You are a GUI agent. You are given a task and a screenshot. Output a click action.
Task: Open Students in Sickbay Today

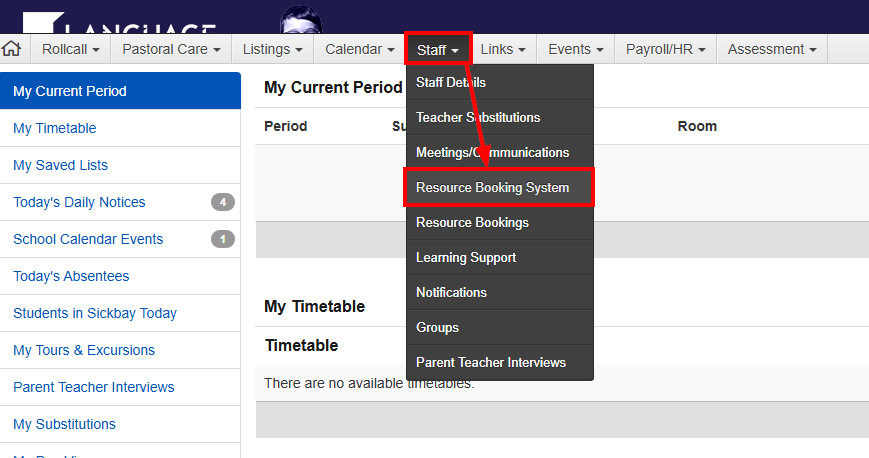tap(95, 313)
